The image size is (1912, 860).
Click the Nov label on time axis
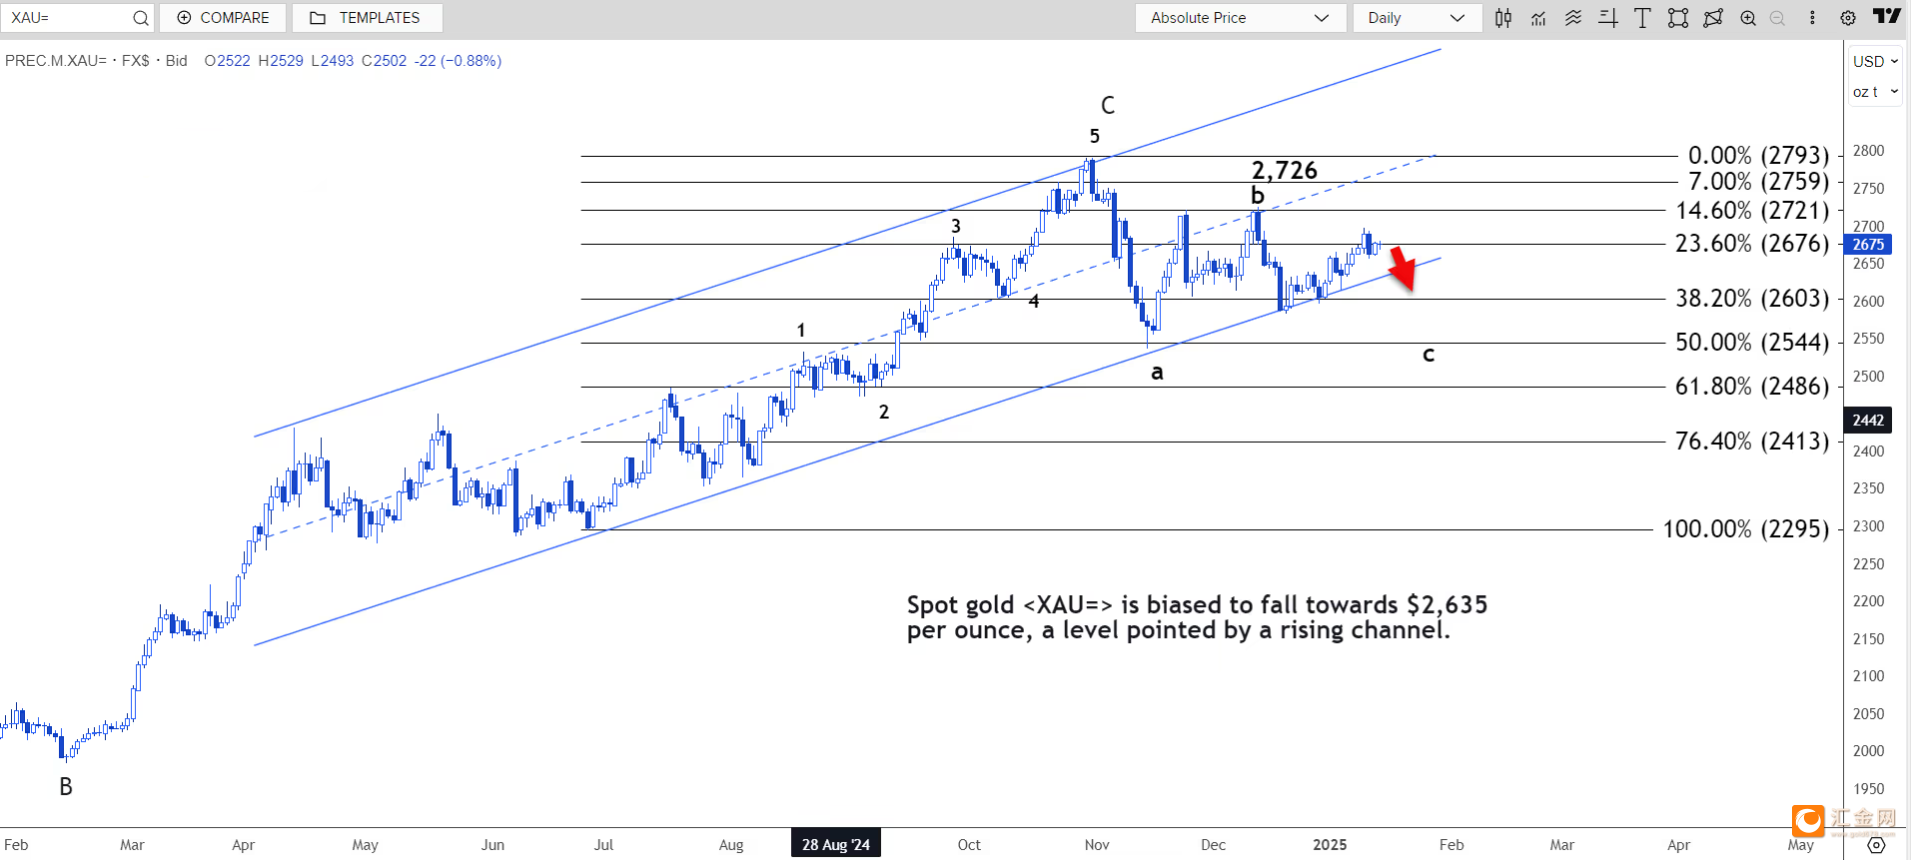1097,845
